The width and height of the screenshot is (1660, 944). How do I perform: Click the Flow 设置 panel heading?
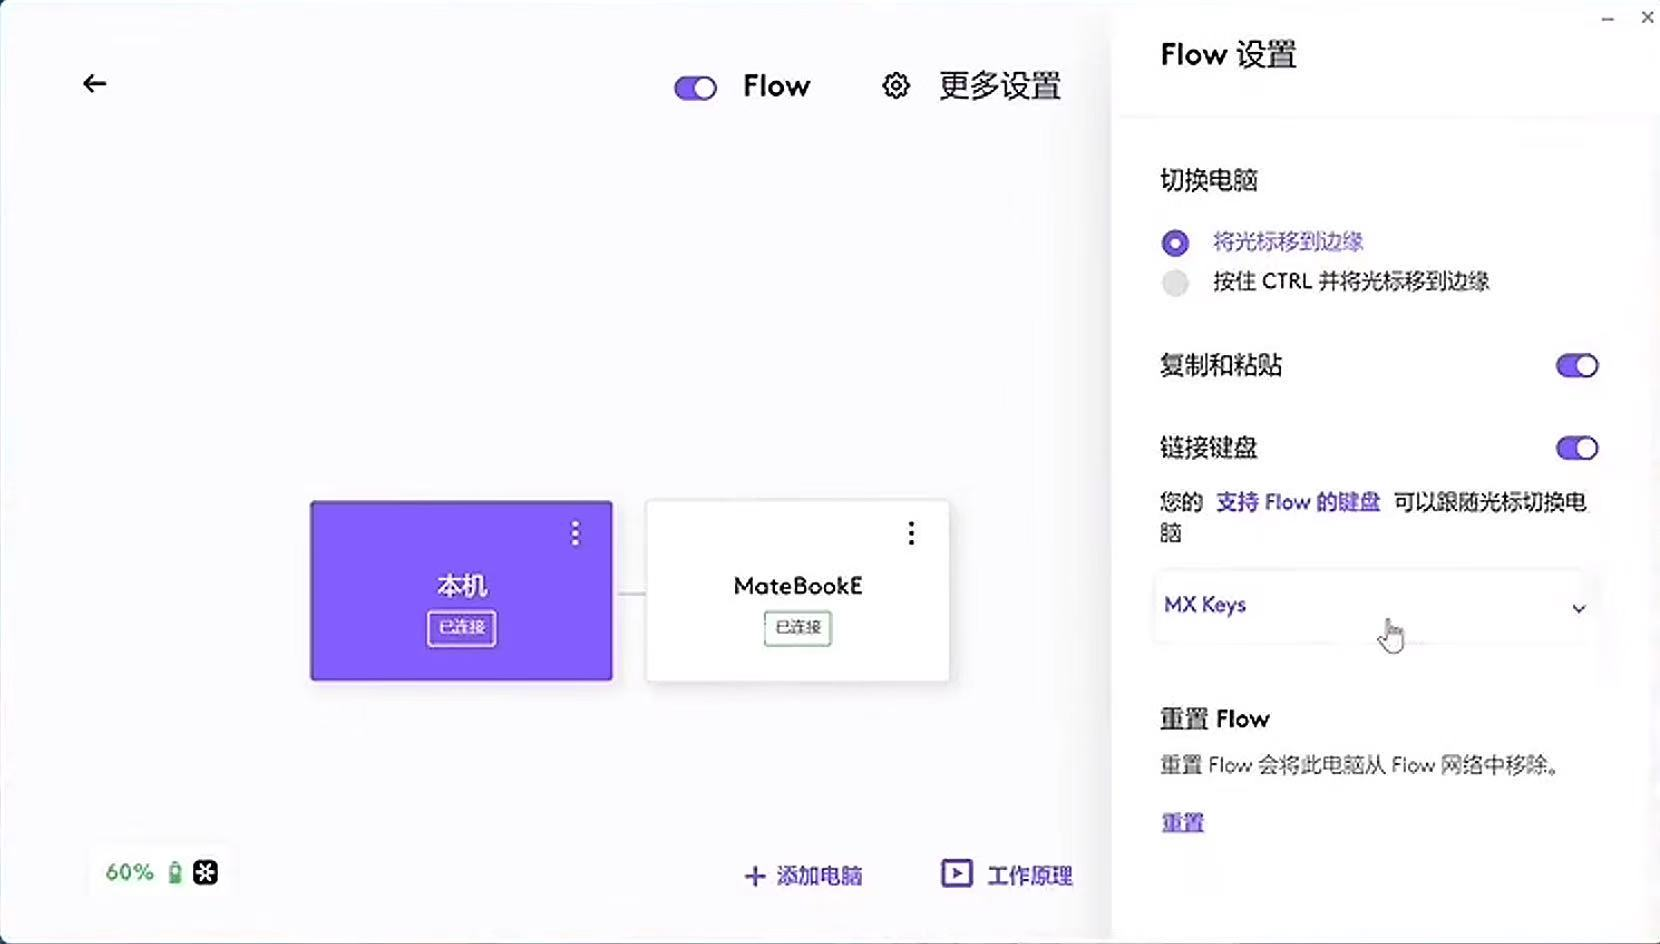point(1228,55)
